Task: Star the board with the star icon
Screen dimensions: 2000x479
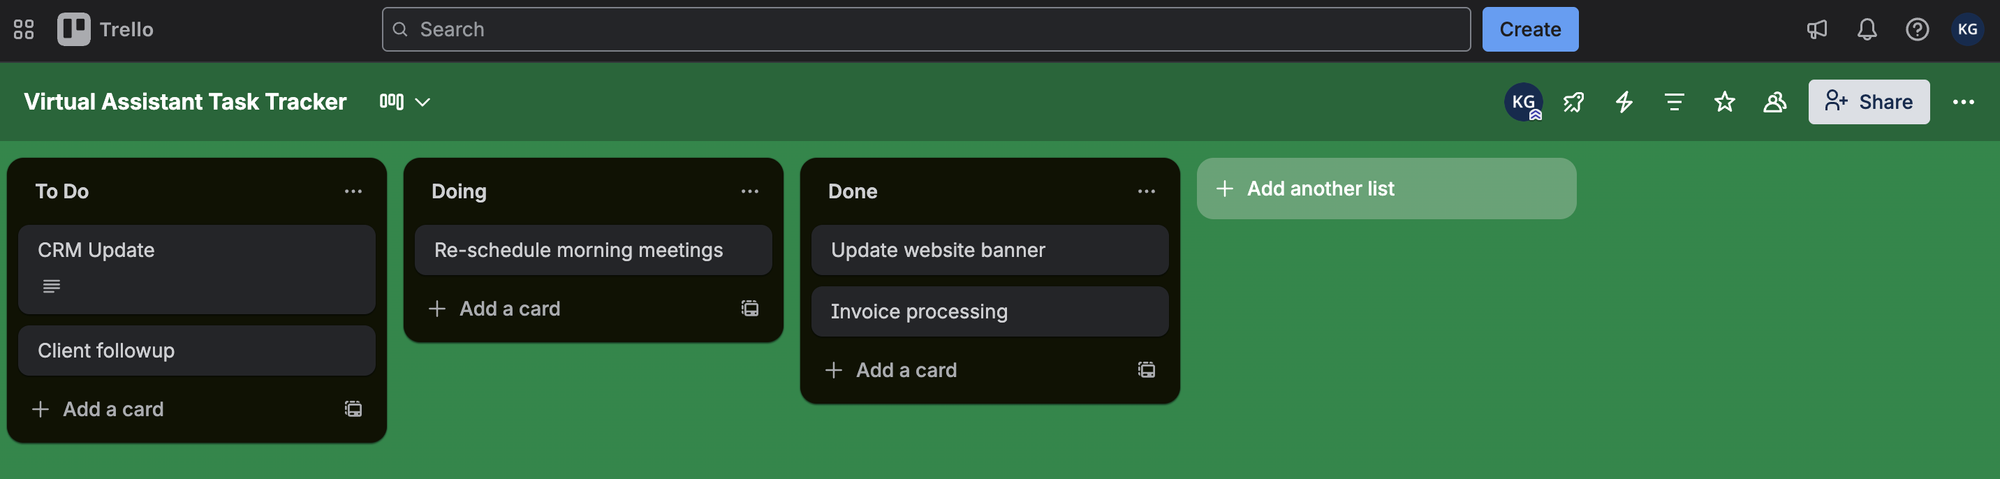Action: tap(1724, 102)
